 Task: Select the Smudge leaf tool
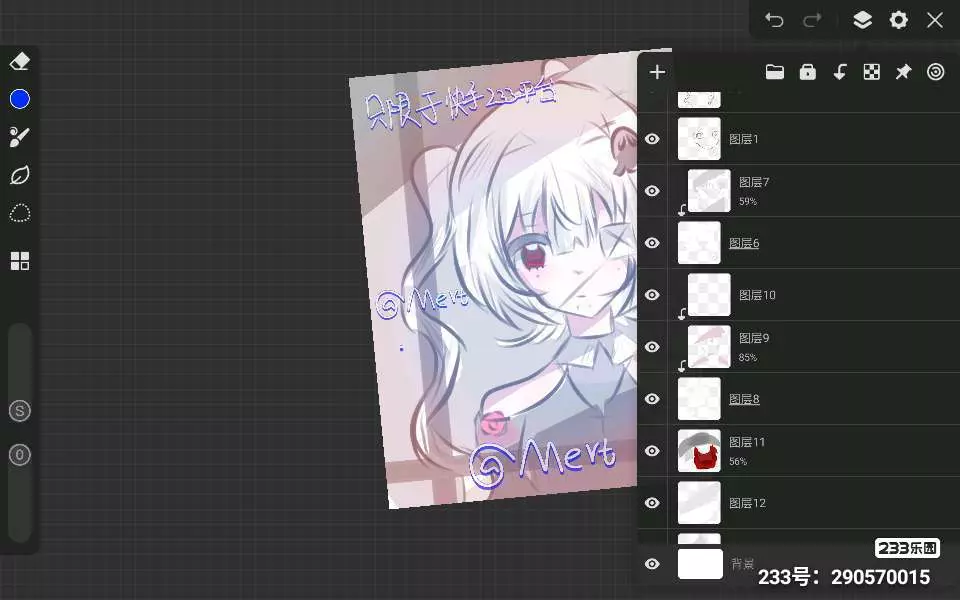[20, 175]
